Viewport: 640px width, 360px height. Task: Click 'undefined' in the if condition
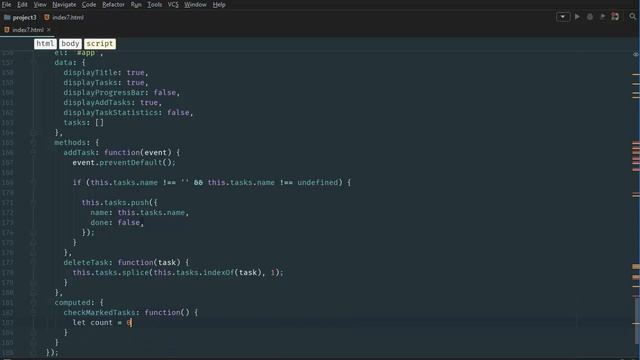[x=318, y=182]
